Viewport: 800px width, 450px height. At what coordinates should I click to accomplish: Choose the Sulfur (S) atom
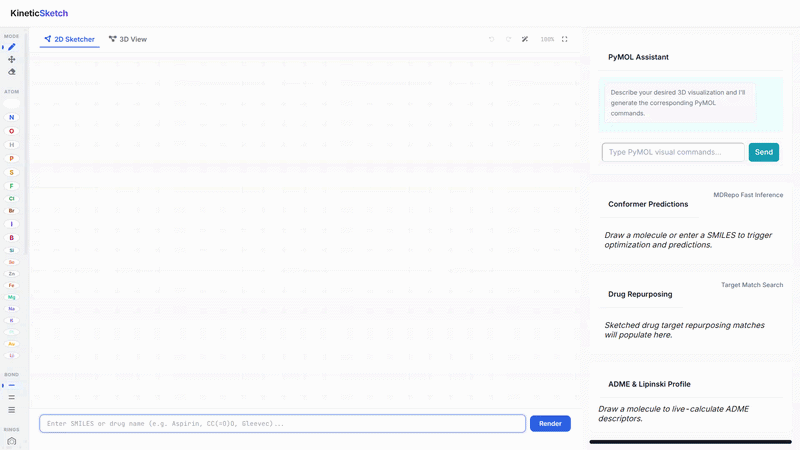click(x=12, y=172)
